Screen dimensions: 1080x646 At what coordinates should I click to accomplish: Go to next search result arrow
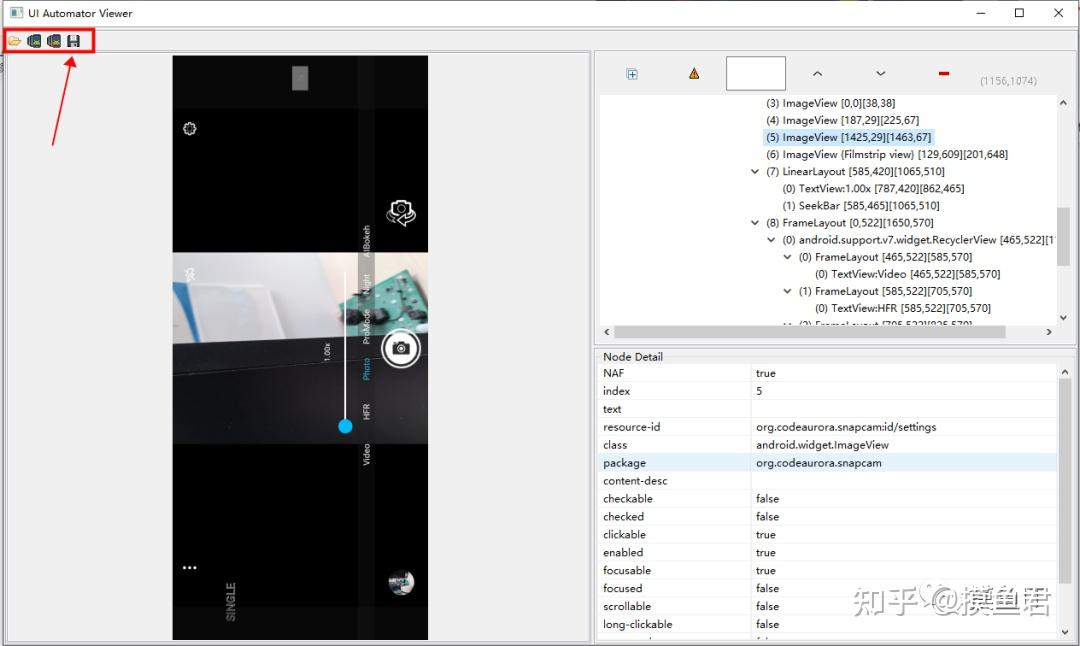click(880, 73)
